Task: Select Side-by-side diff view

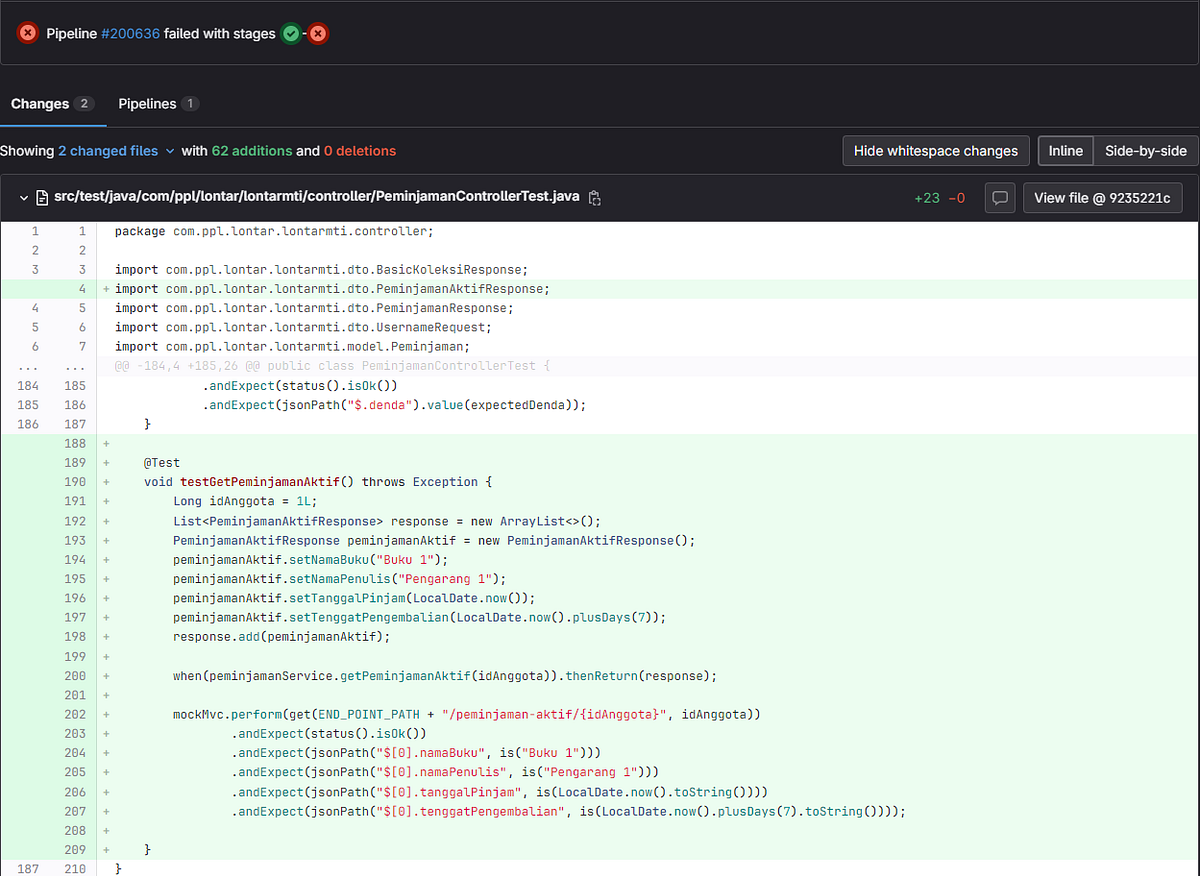Action: pos(1145,151)
